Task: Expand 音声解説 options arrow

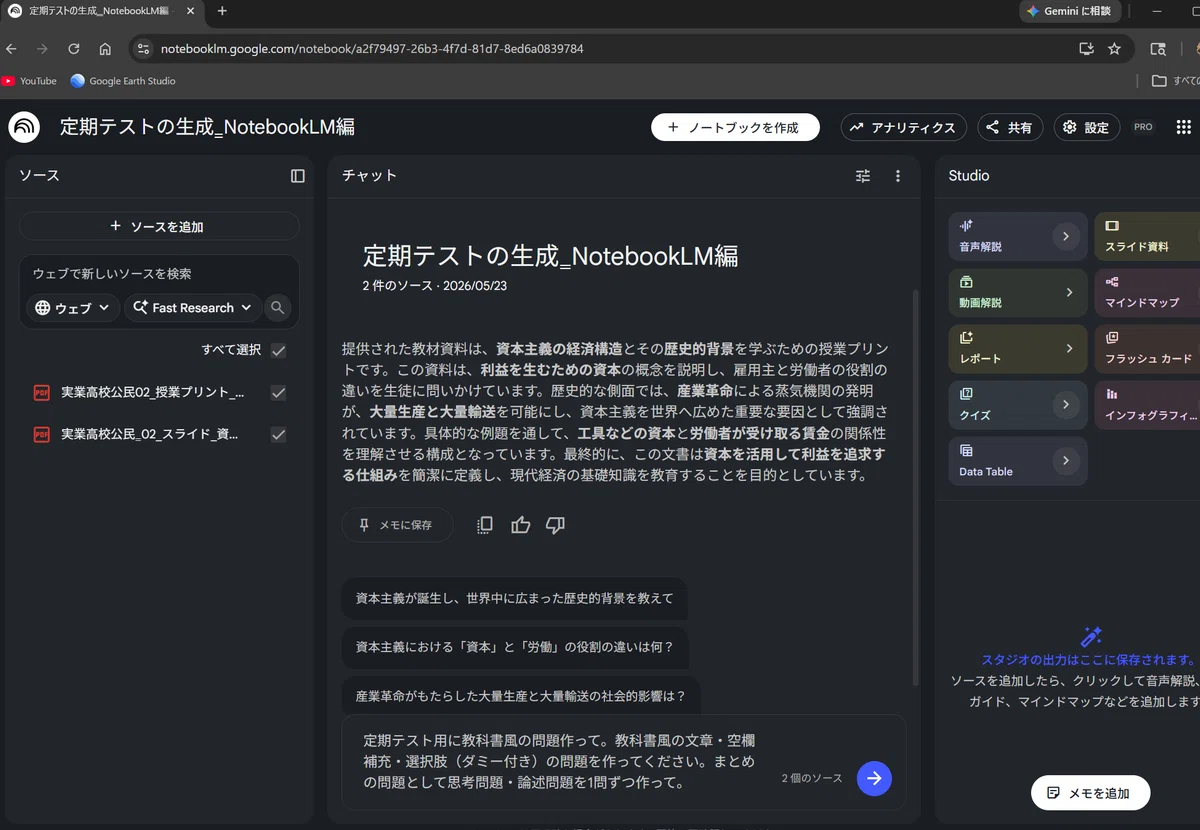Action: (1066, 237)
